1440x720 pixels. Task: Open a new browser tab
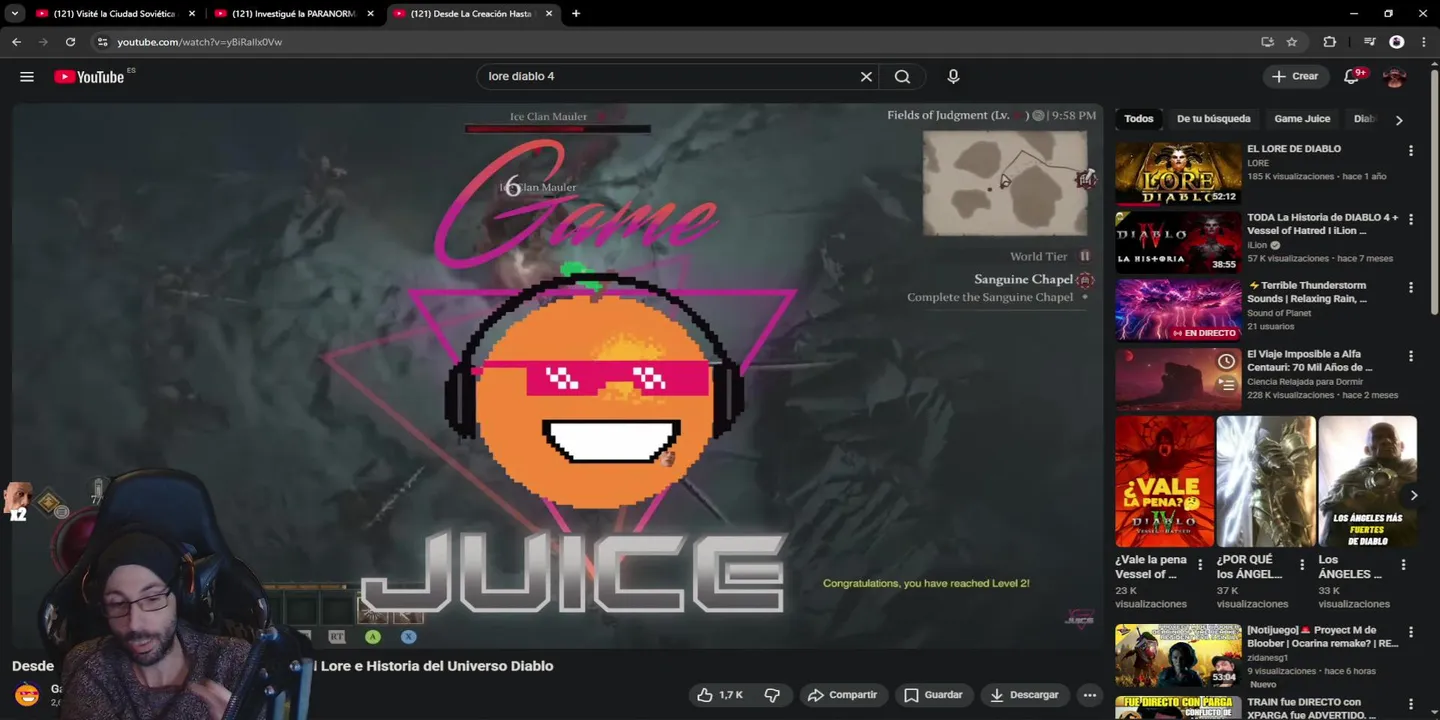tap(576, 14)
